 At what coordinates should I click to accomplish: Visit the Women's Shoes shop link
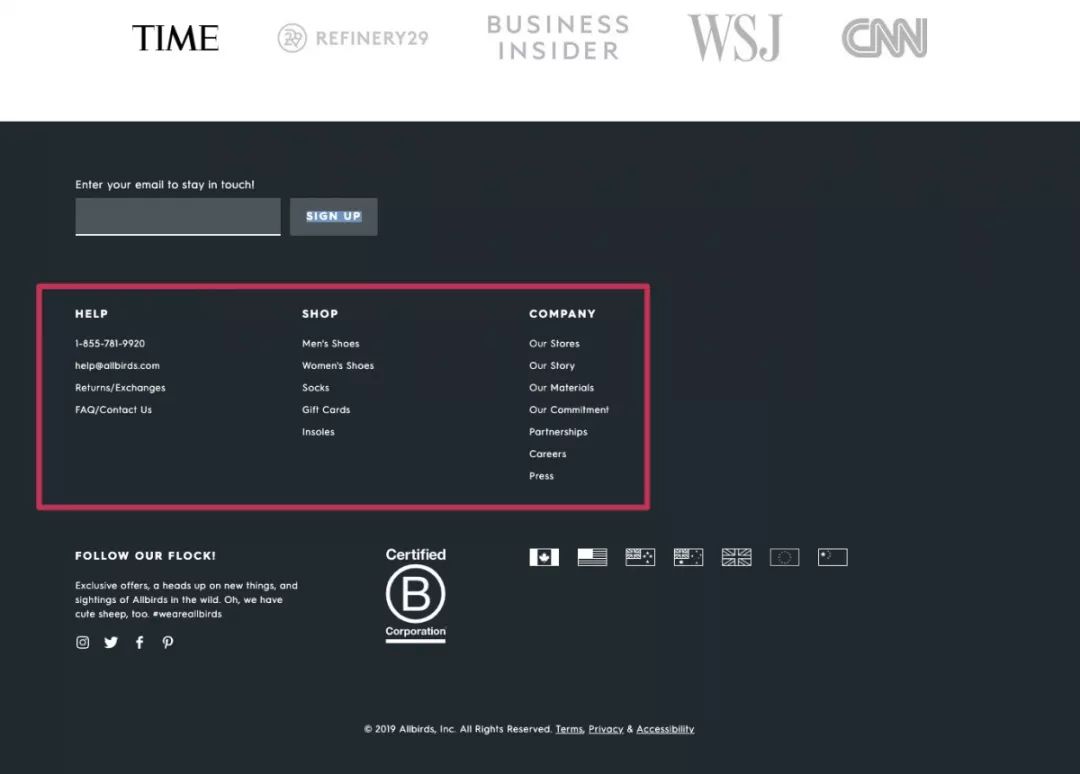pyautogui.click(x=338, y=365)
